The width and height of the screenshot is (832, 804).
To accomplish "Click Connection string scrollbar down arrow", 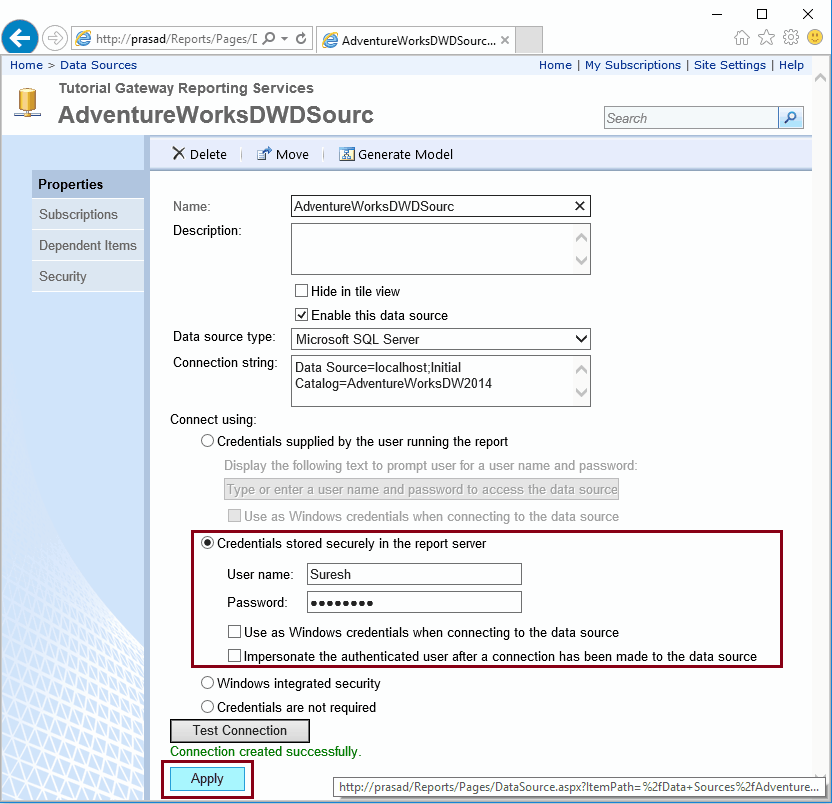I will (582, 392).
